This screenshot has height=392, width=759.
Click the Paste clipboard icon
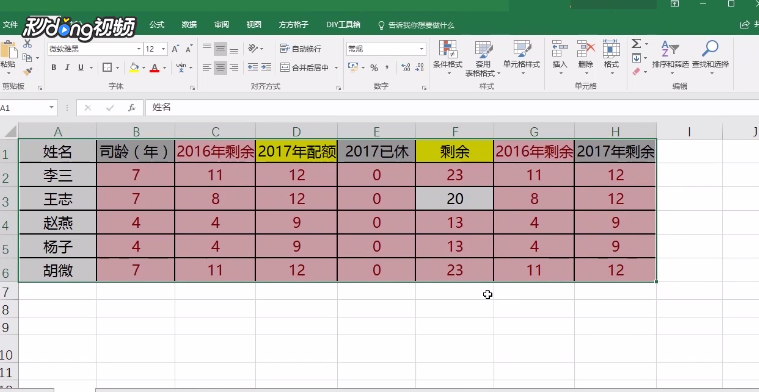click(x=8, y=50)
